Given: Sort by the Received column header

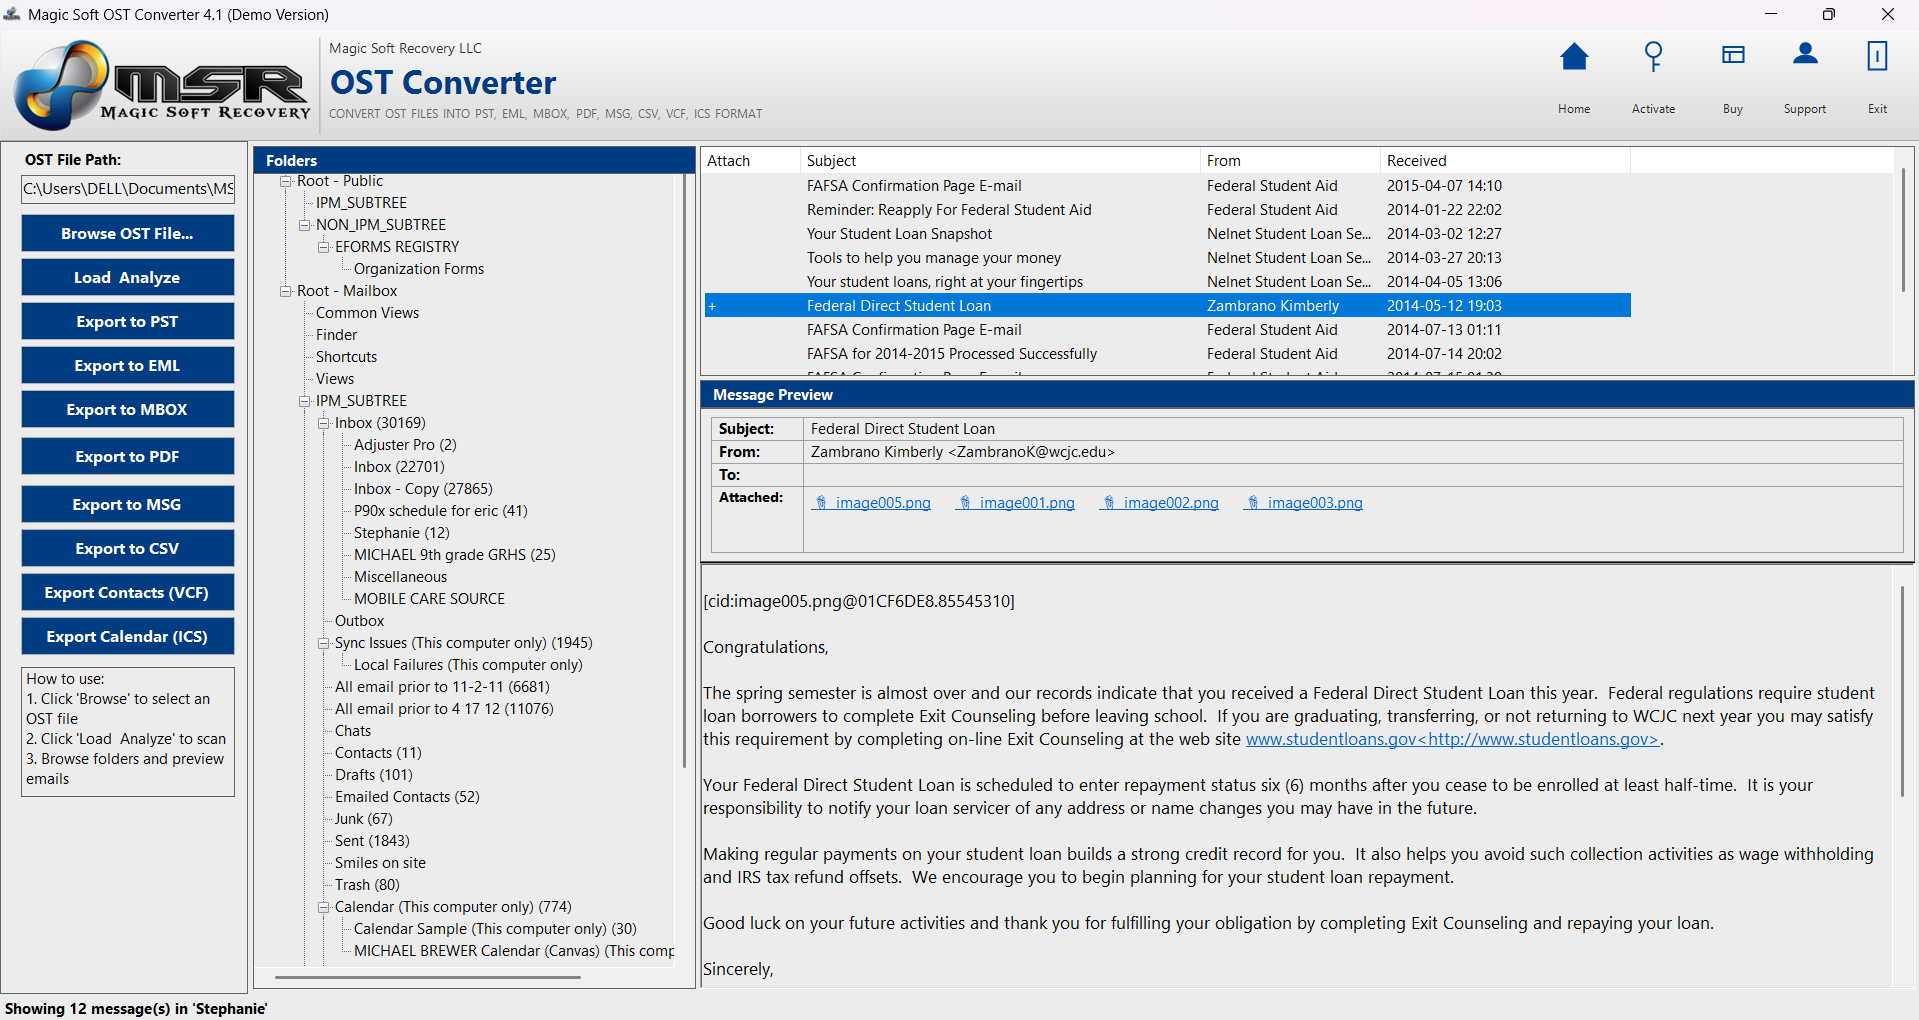Looking at the screenshot, I should point(1505,161).
